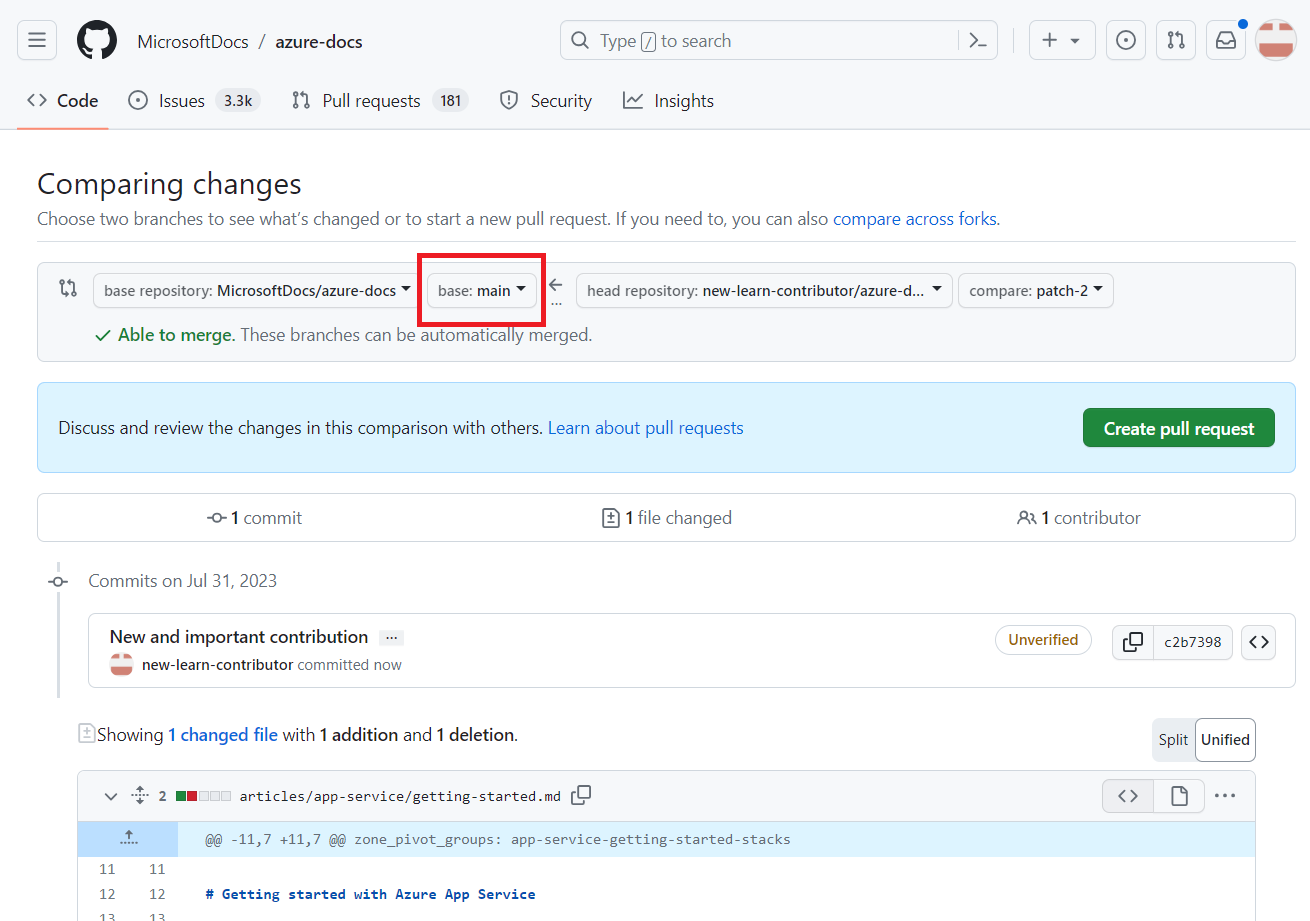The height and width of the screenshot is (921, 1310).
Task: Open the command palette beside the search bar
Action: (977, 40)
